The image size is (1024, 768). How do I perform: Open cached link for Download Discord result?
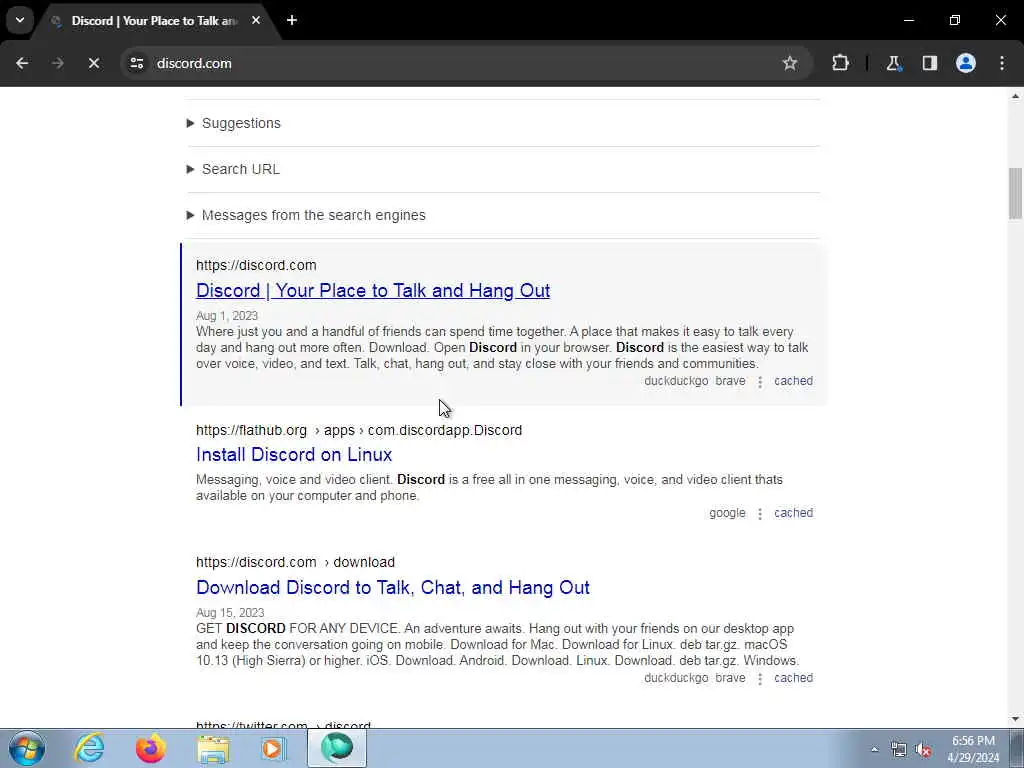[793, 678]
